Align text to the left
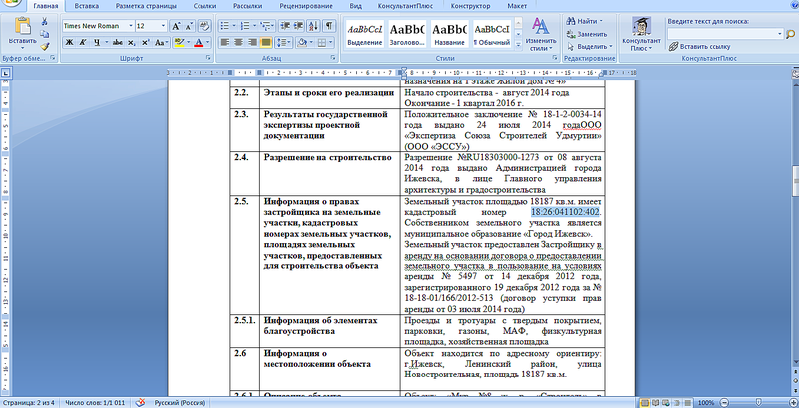Viewport: 799px width, 408px height. [x=225, y=42]
